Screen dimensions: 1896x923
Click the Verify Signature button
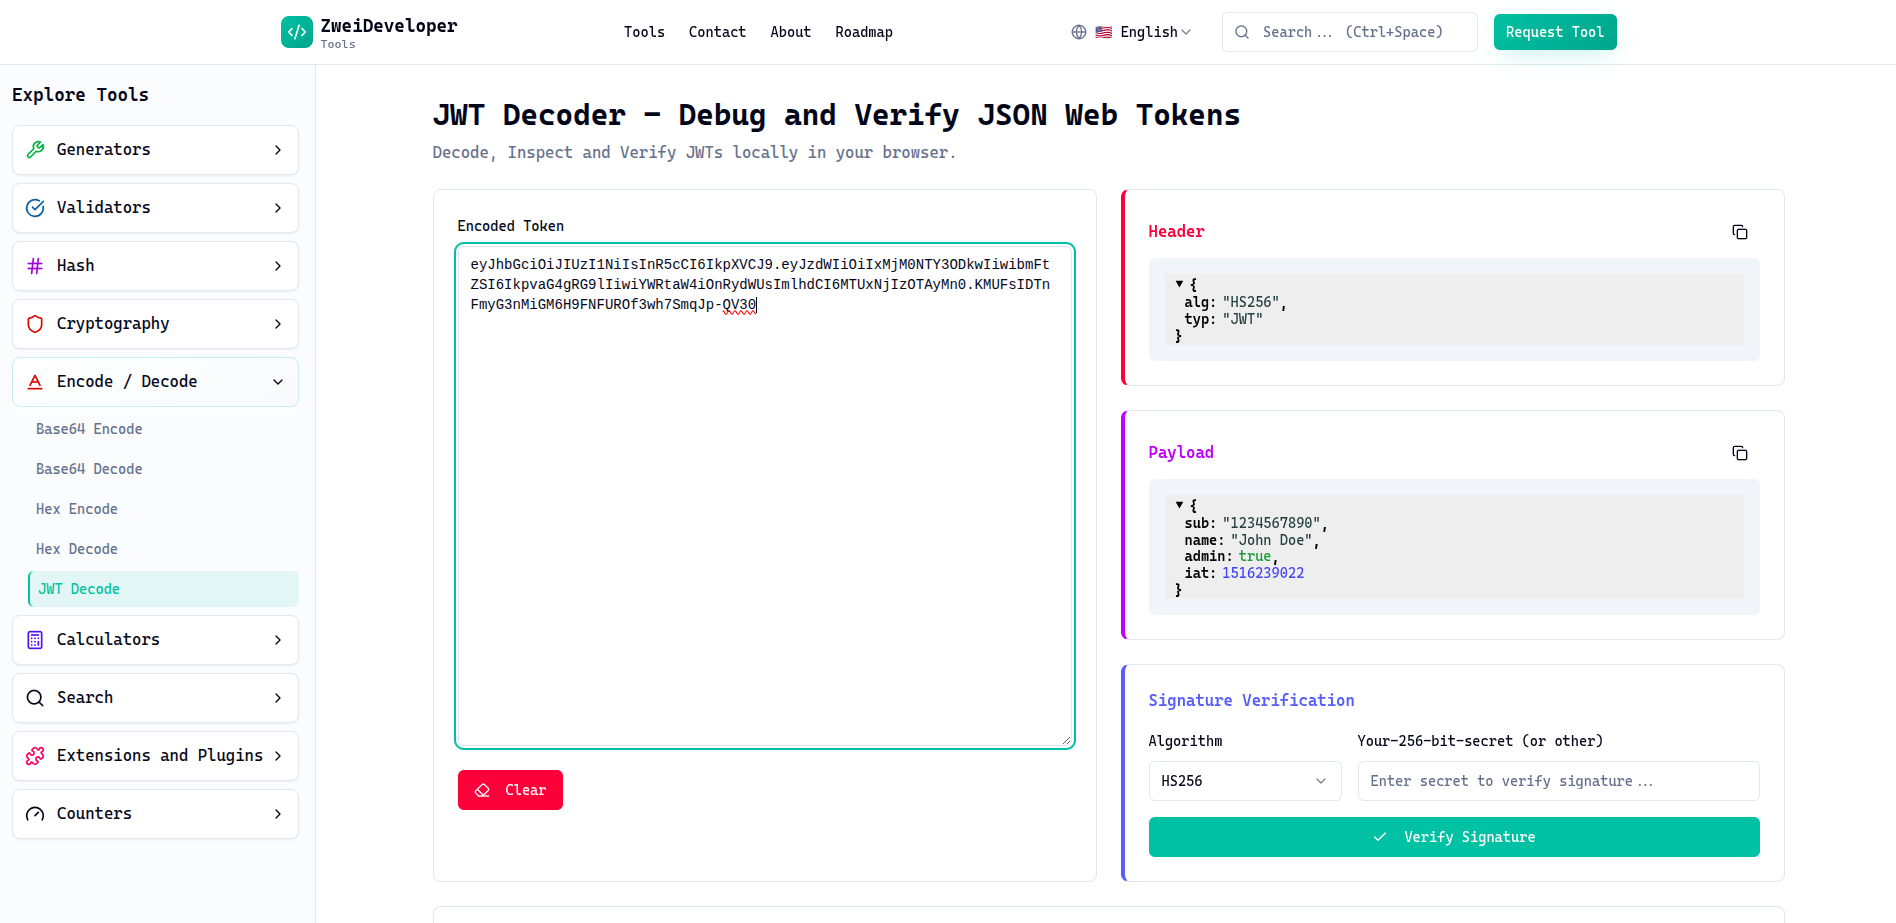click(1453, 837)
